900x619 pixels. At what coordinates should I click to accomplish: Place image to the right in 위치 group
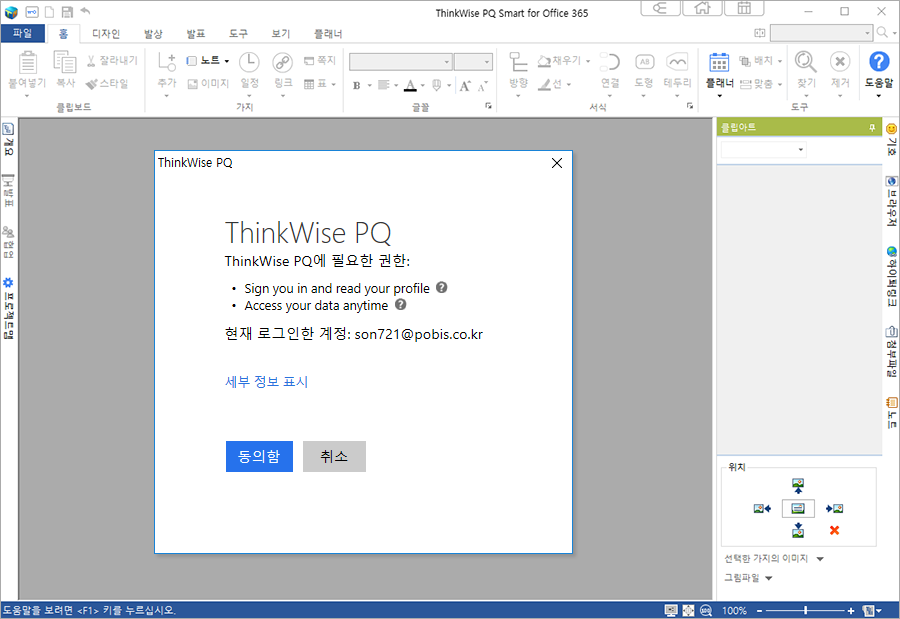834,509
